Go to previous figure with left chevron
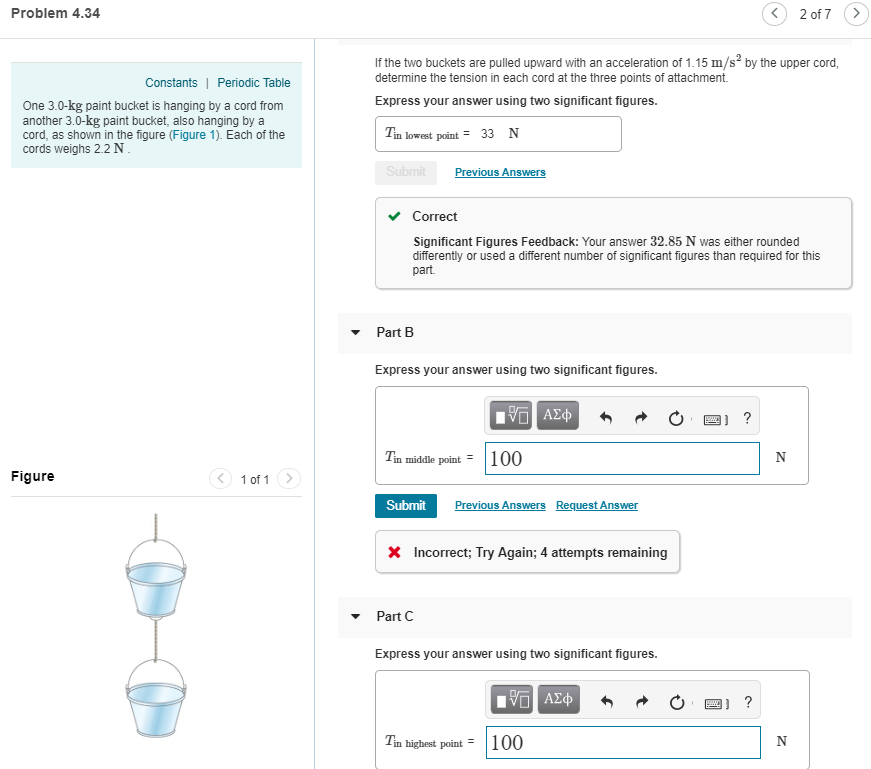Screen dimensions: 871x769 (x=220, y=478)
